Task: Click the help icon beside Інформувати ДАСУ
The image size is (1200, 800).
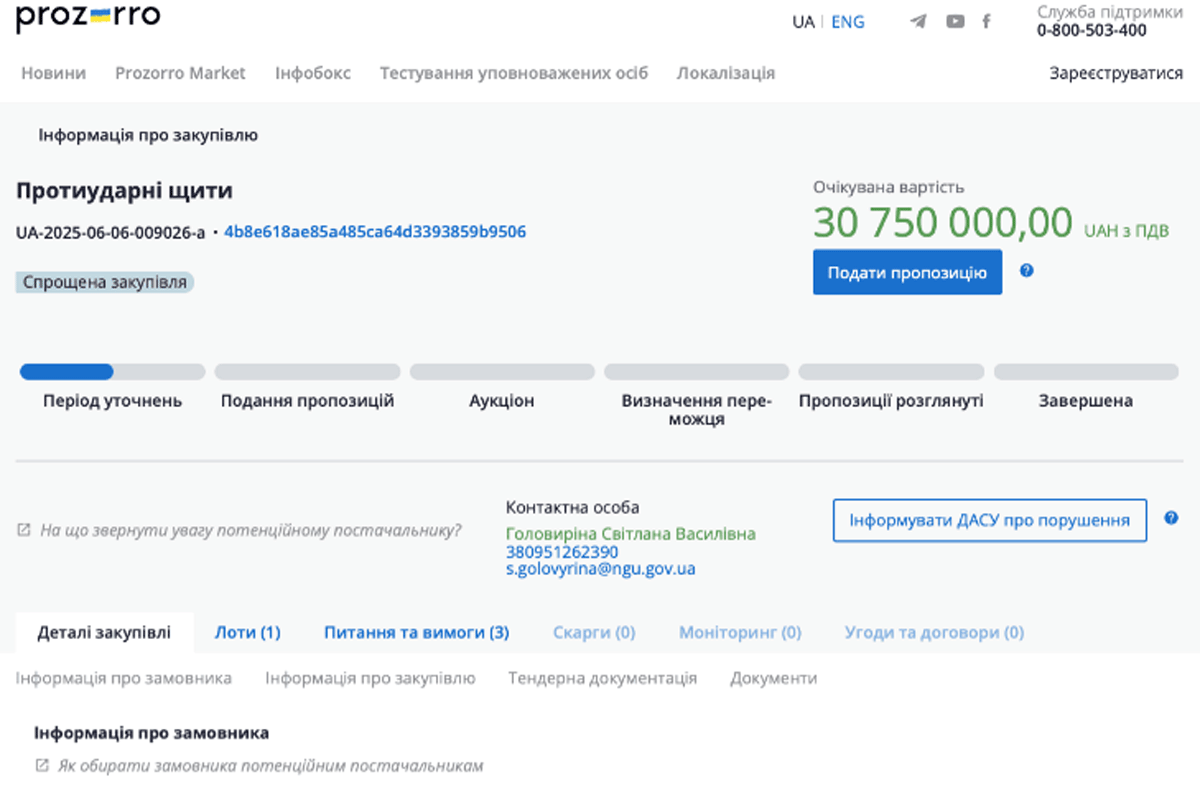Action: tap(1171, 518)
